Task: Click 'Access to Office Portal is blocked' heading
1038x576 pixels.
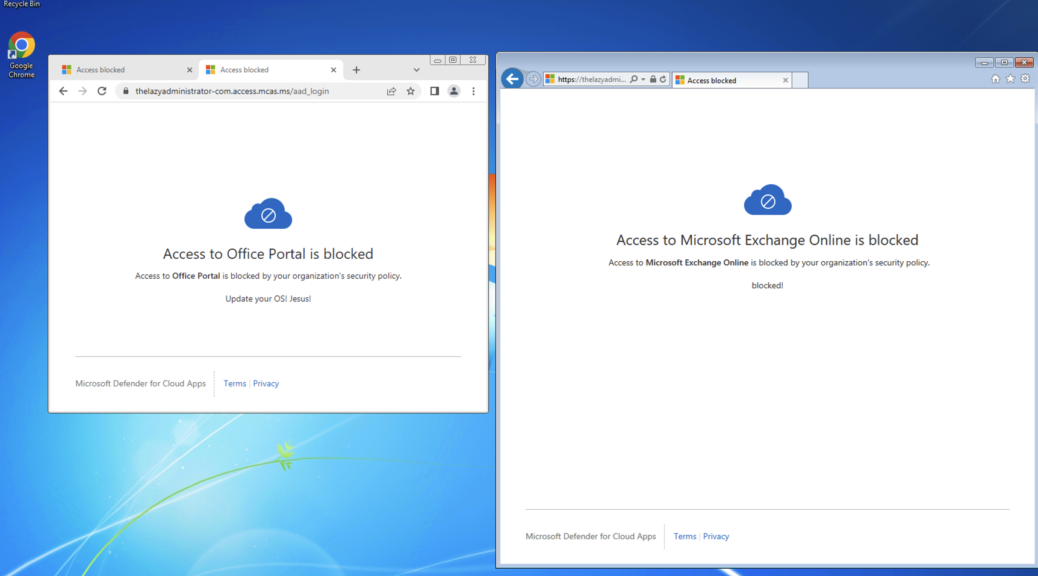Action: click(268, 254)
